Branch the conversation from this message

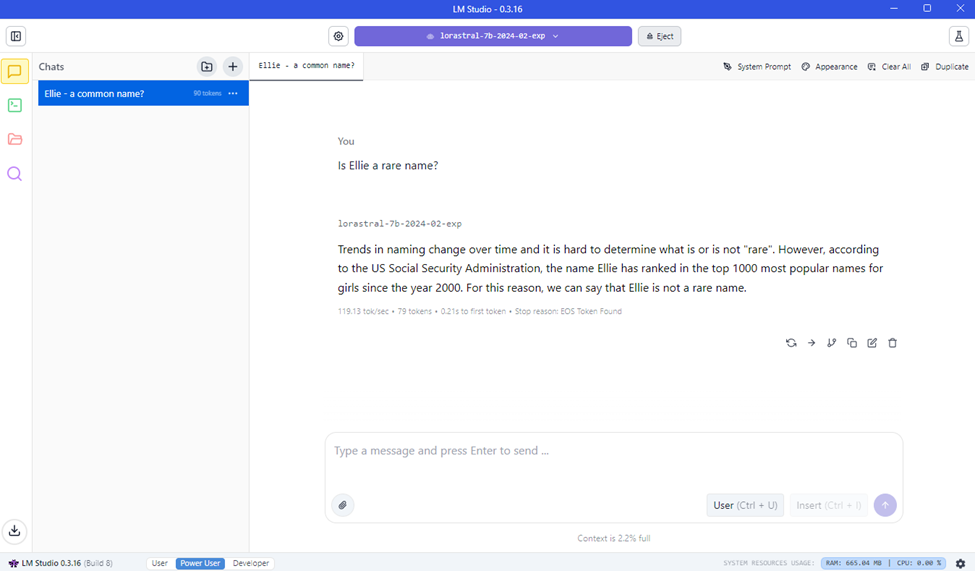831,343
